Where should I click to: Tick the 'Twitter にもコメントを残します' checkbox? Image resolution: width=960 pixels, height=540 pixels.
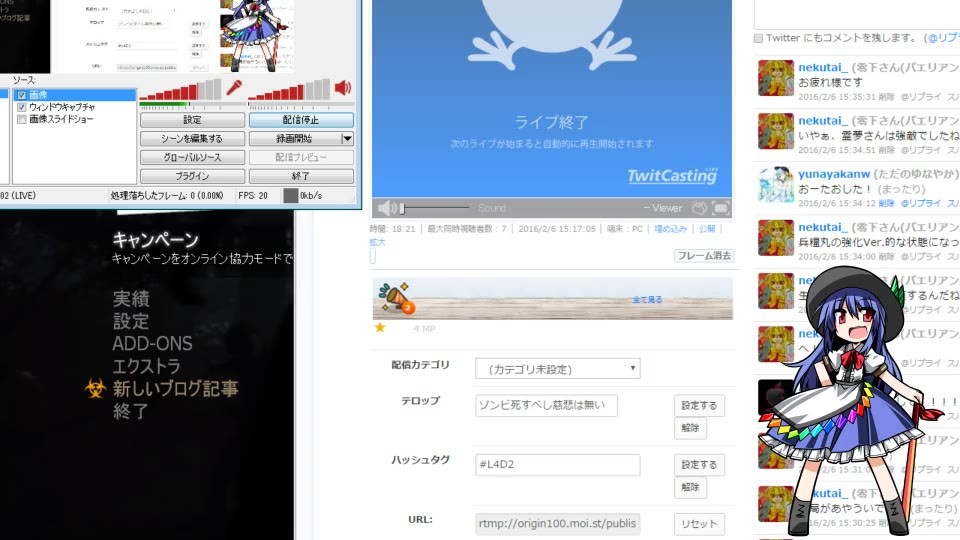(x=759, y=39)
